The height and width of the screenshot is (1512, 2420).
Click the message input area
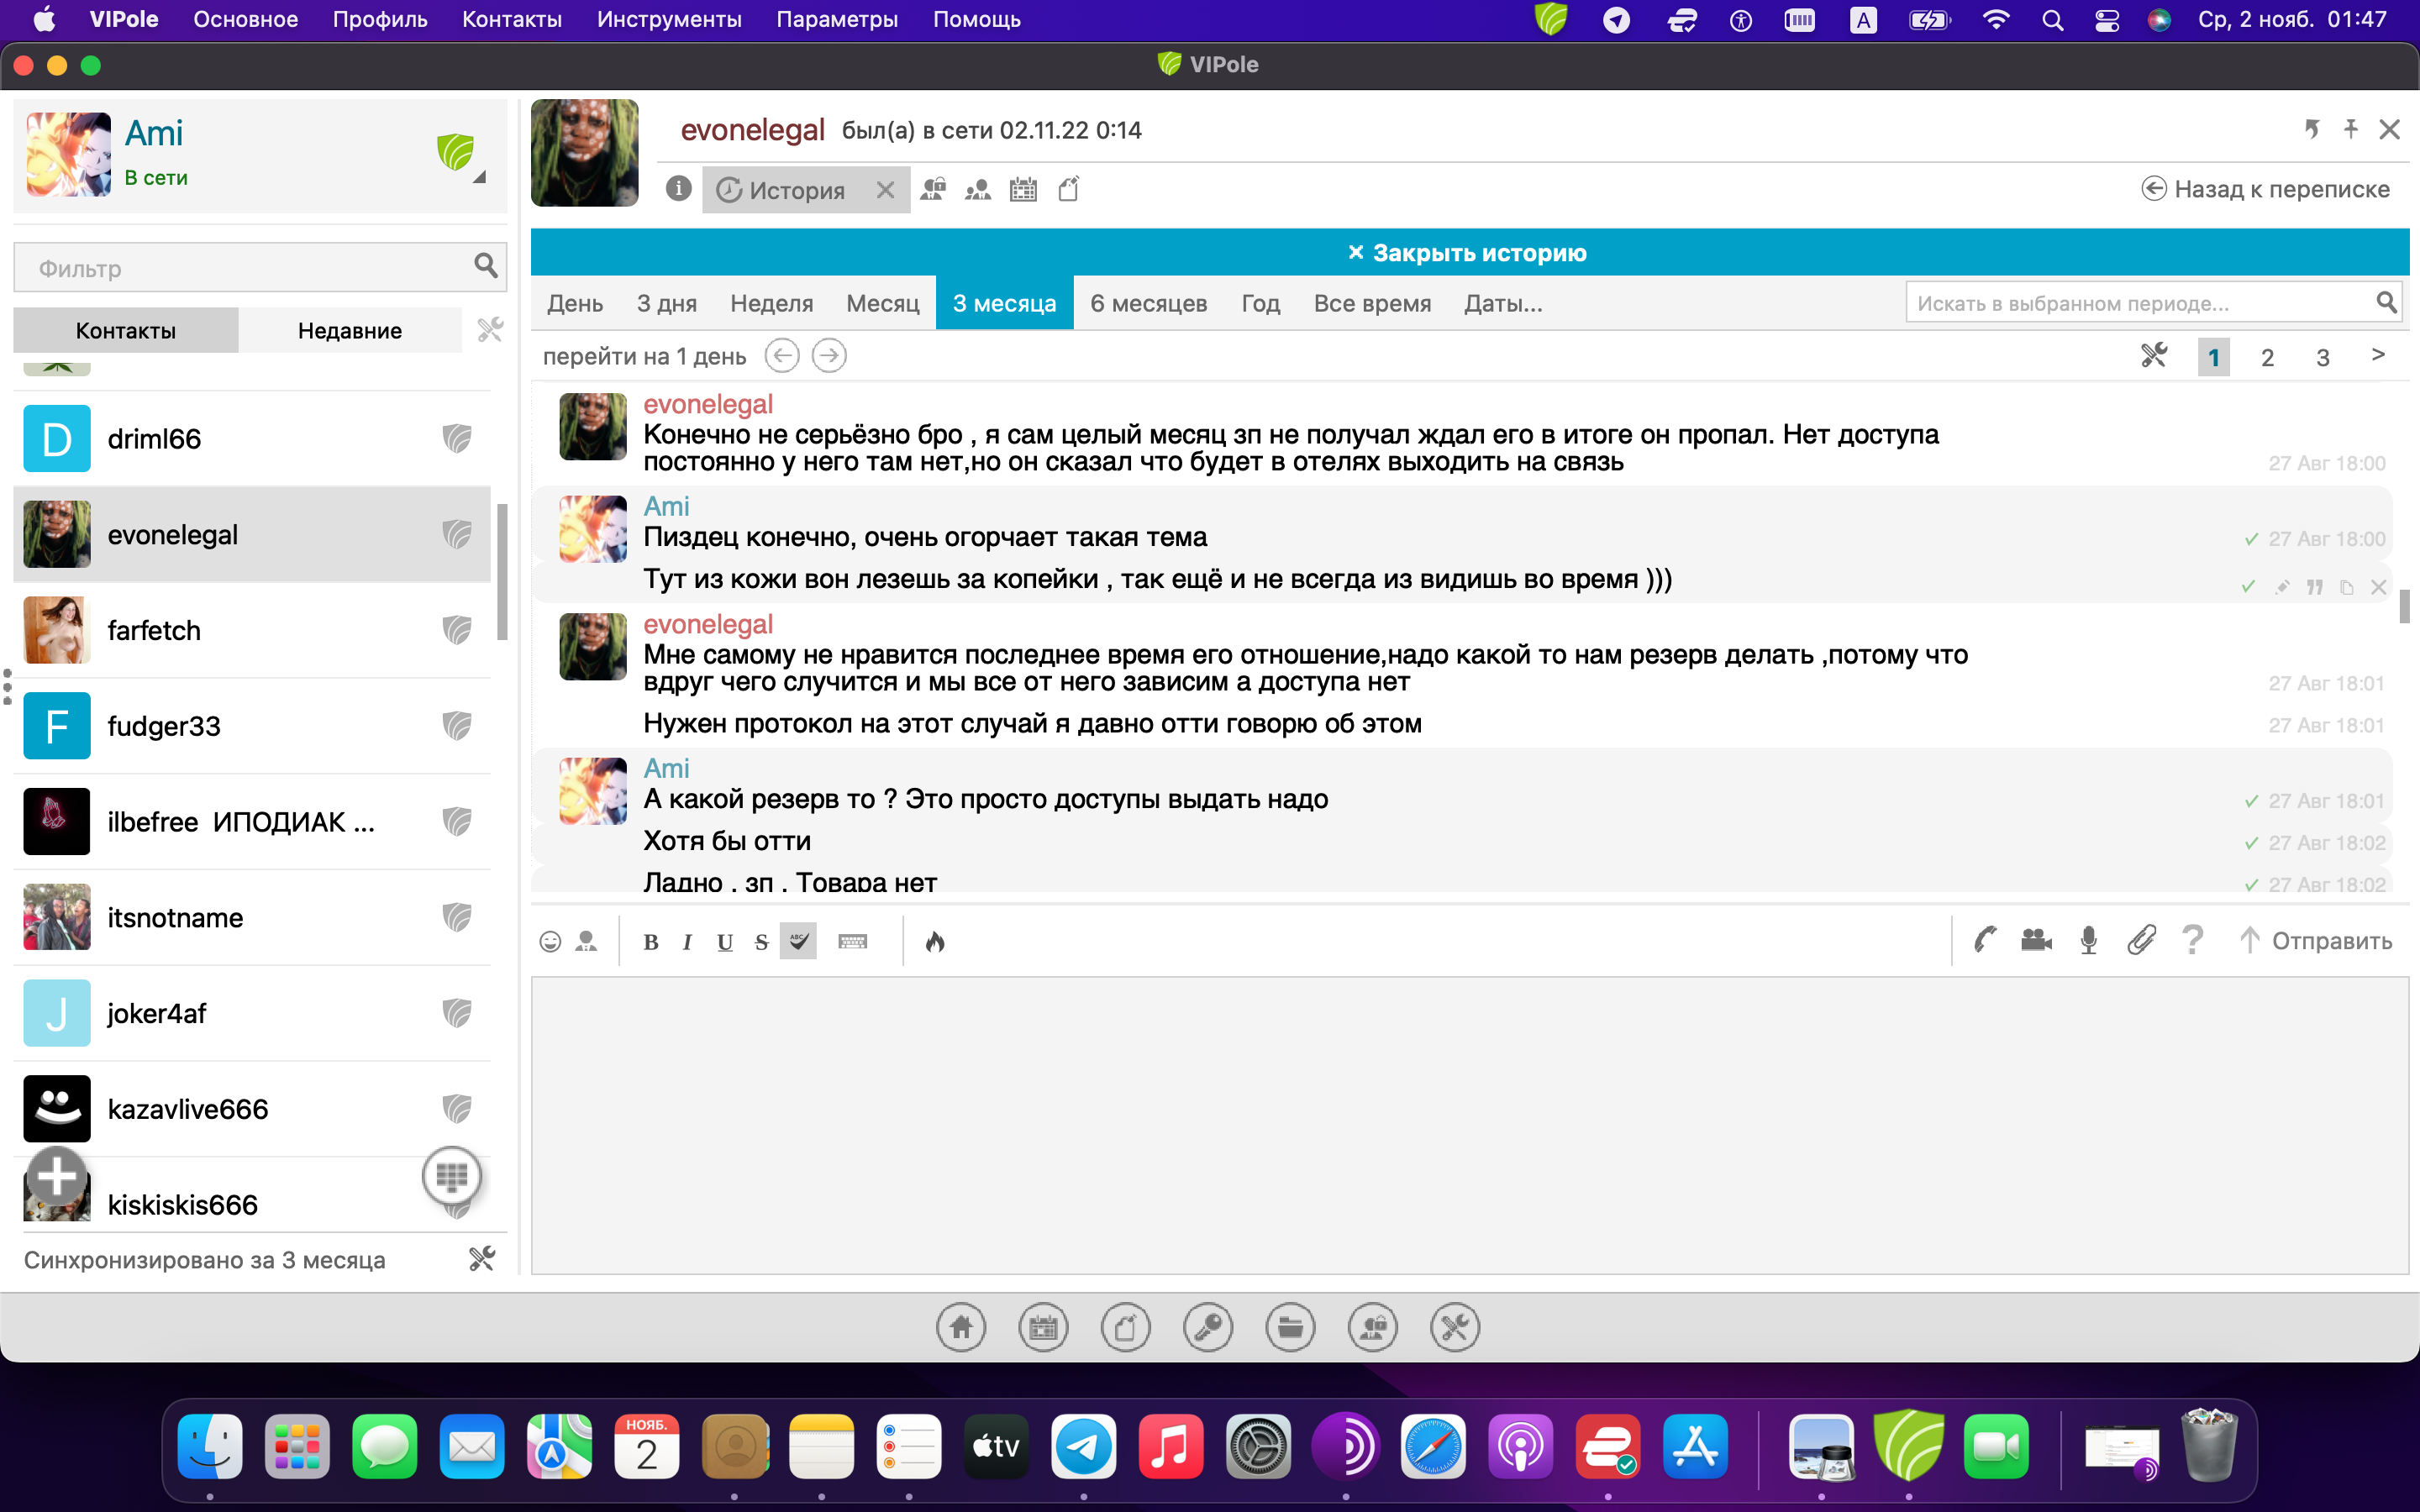(1469, 1125)
